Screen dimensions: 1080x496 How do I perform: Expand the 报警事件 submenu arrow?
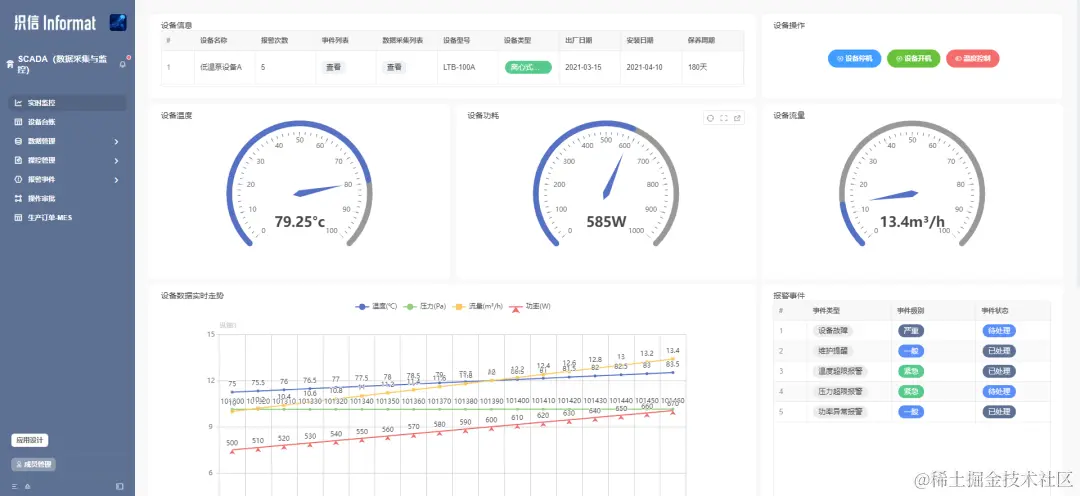pyautogui.click(x=116, y=180)
